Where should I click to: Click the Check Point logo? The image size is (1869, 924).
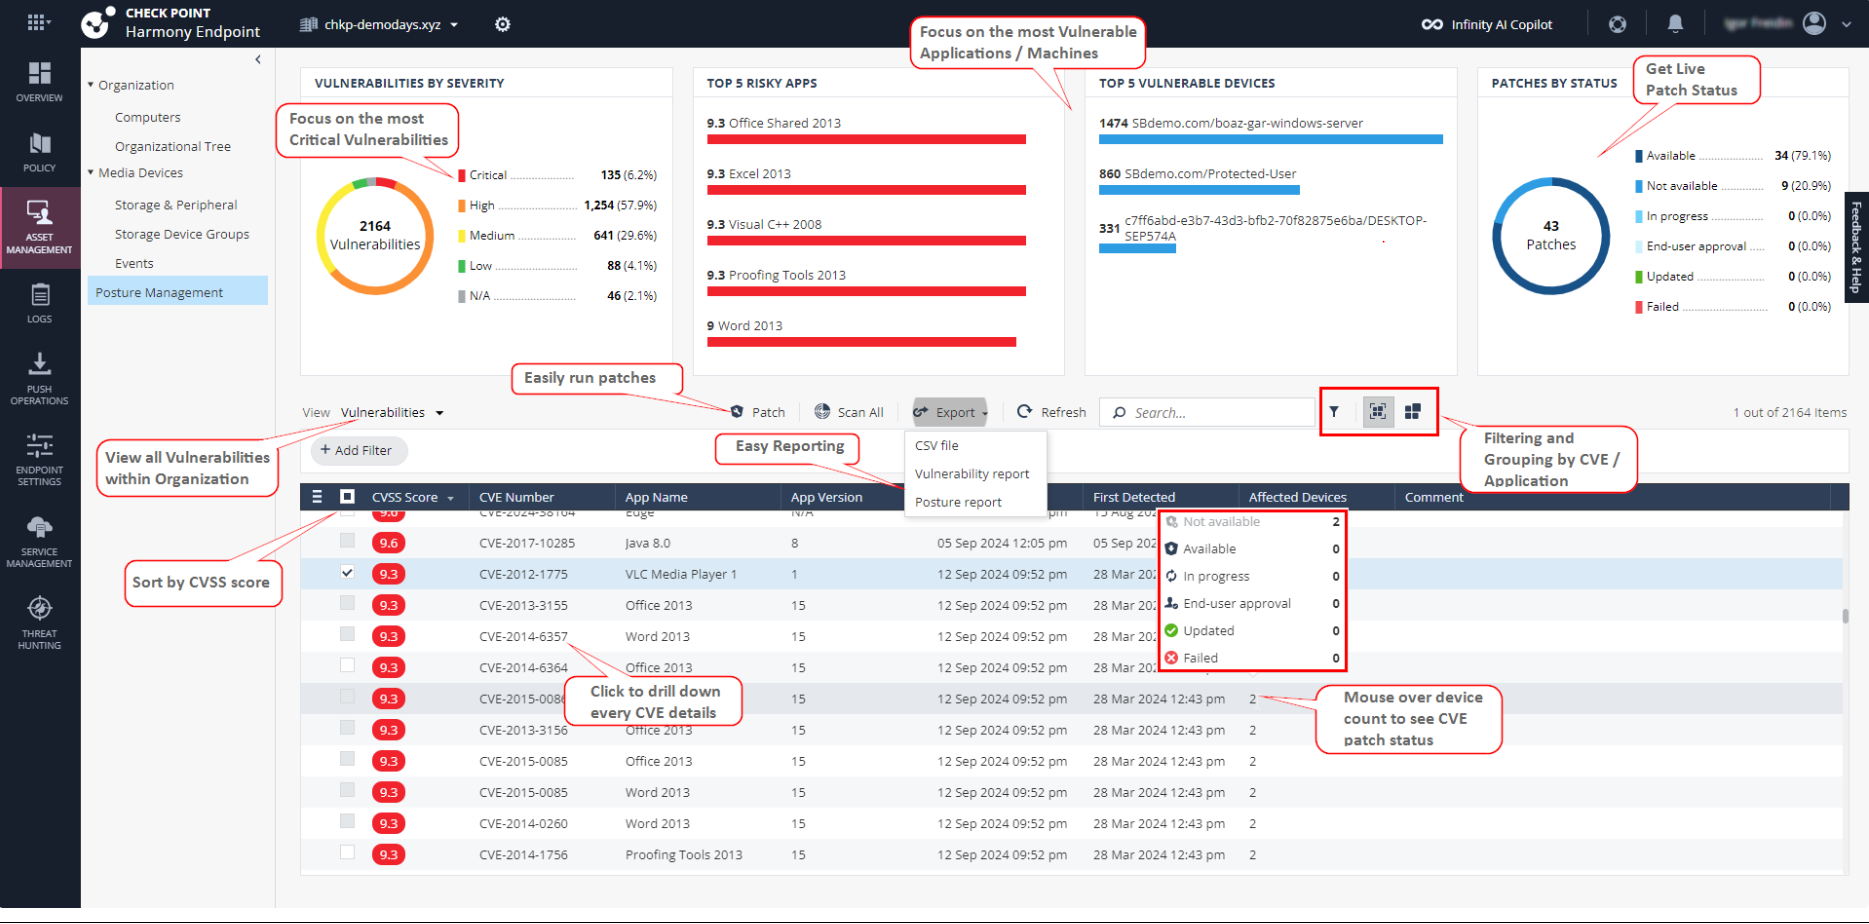pyautogui.click(x=96, y=23)
